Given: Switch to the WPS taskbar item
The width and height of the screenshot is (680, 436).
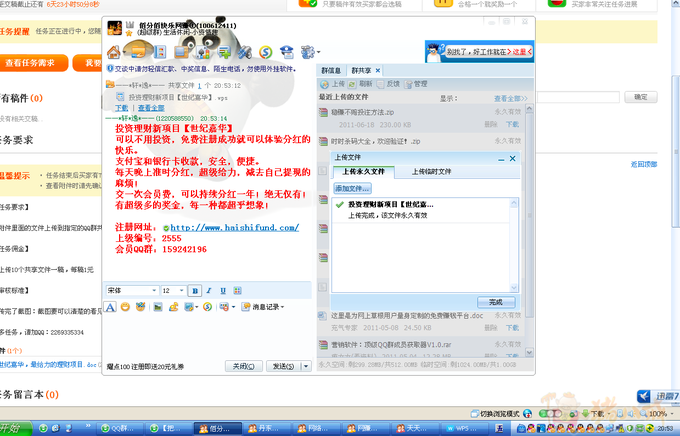Looking at the screenshot, I should [463, 428].
